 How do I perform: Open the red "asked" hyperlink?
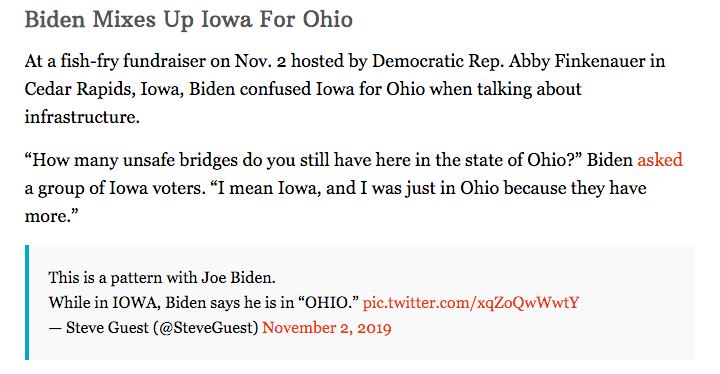[660, 160]
